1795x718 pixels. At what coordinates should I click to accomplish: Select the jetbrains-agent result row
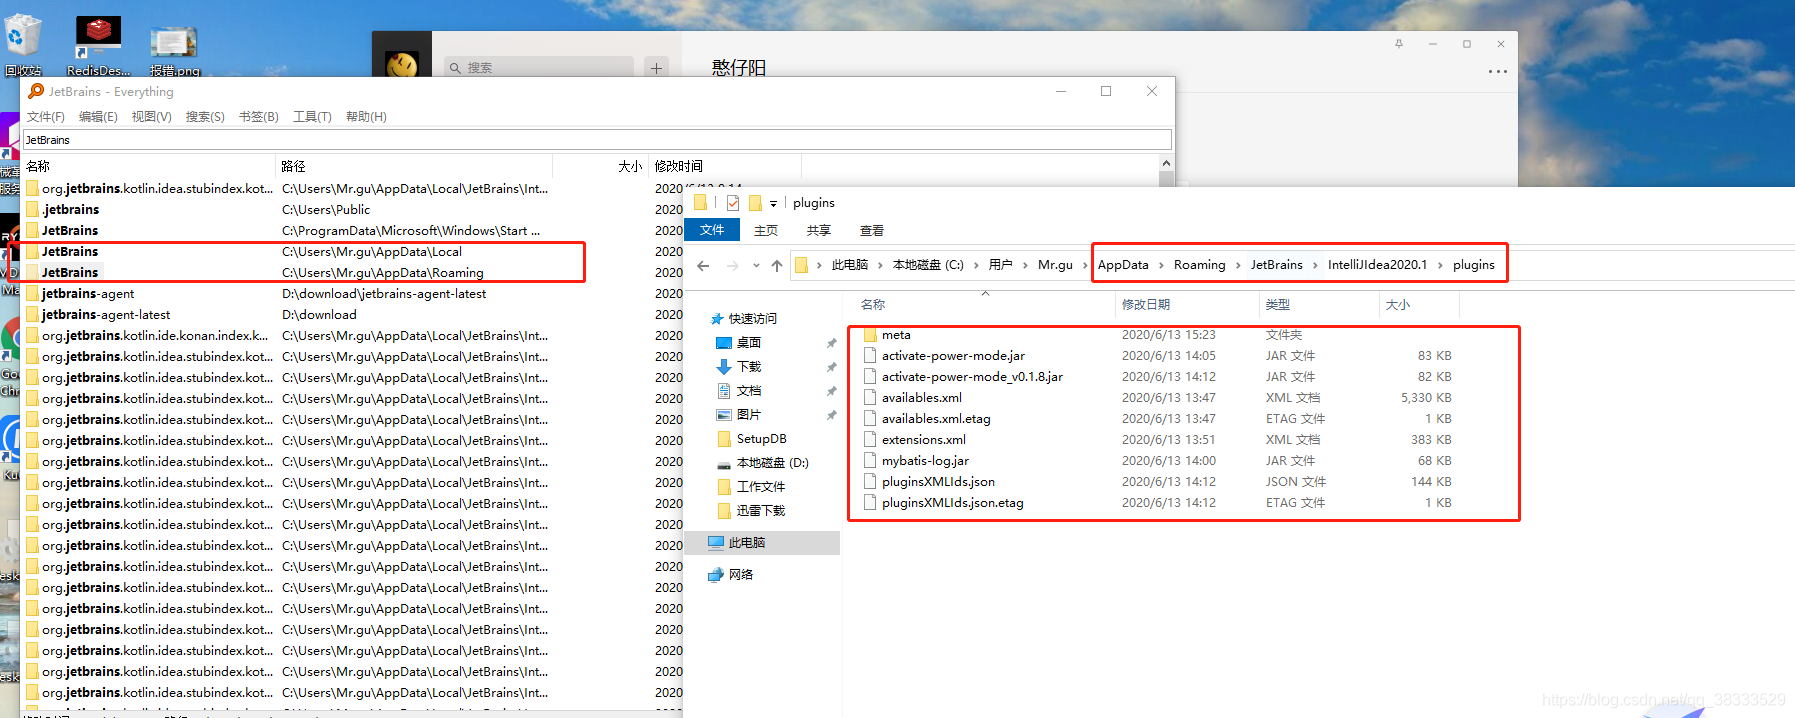[88, 294]
